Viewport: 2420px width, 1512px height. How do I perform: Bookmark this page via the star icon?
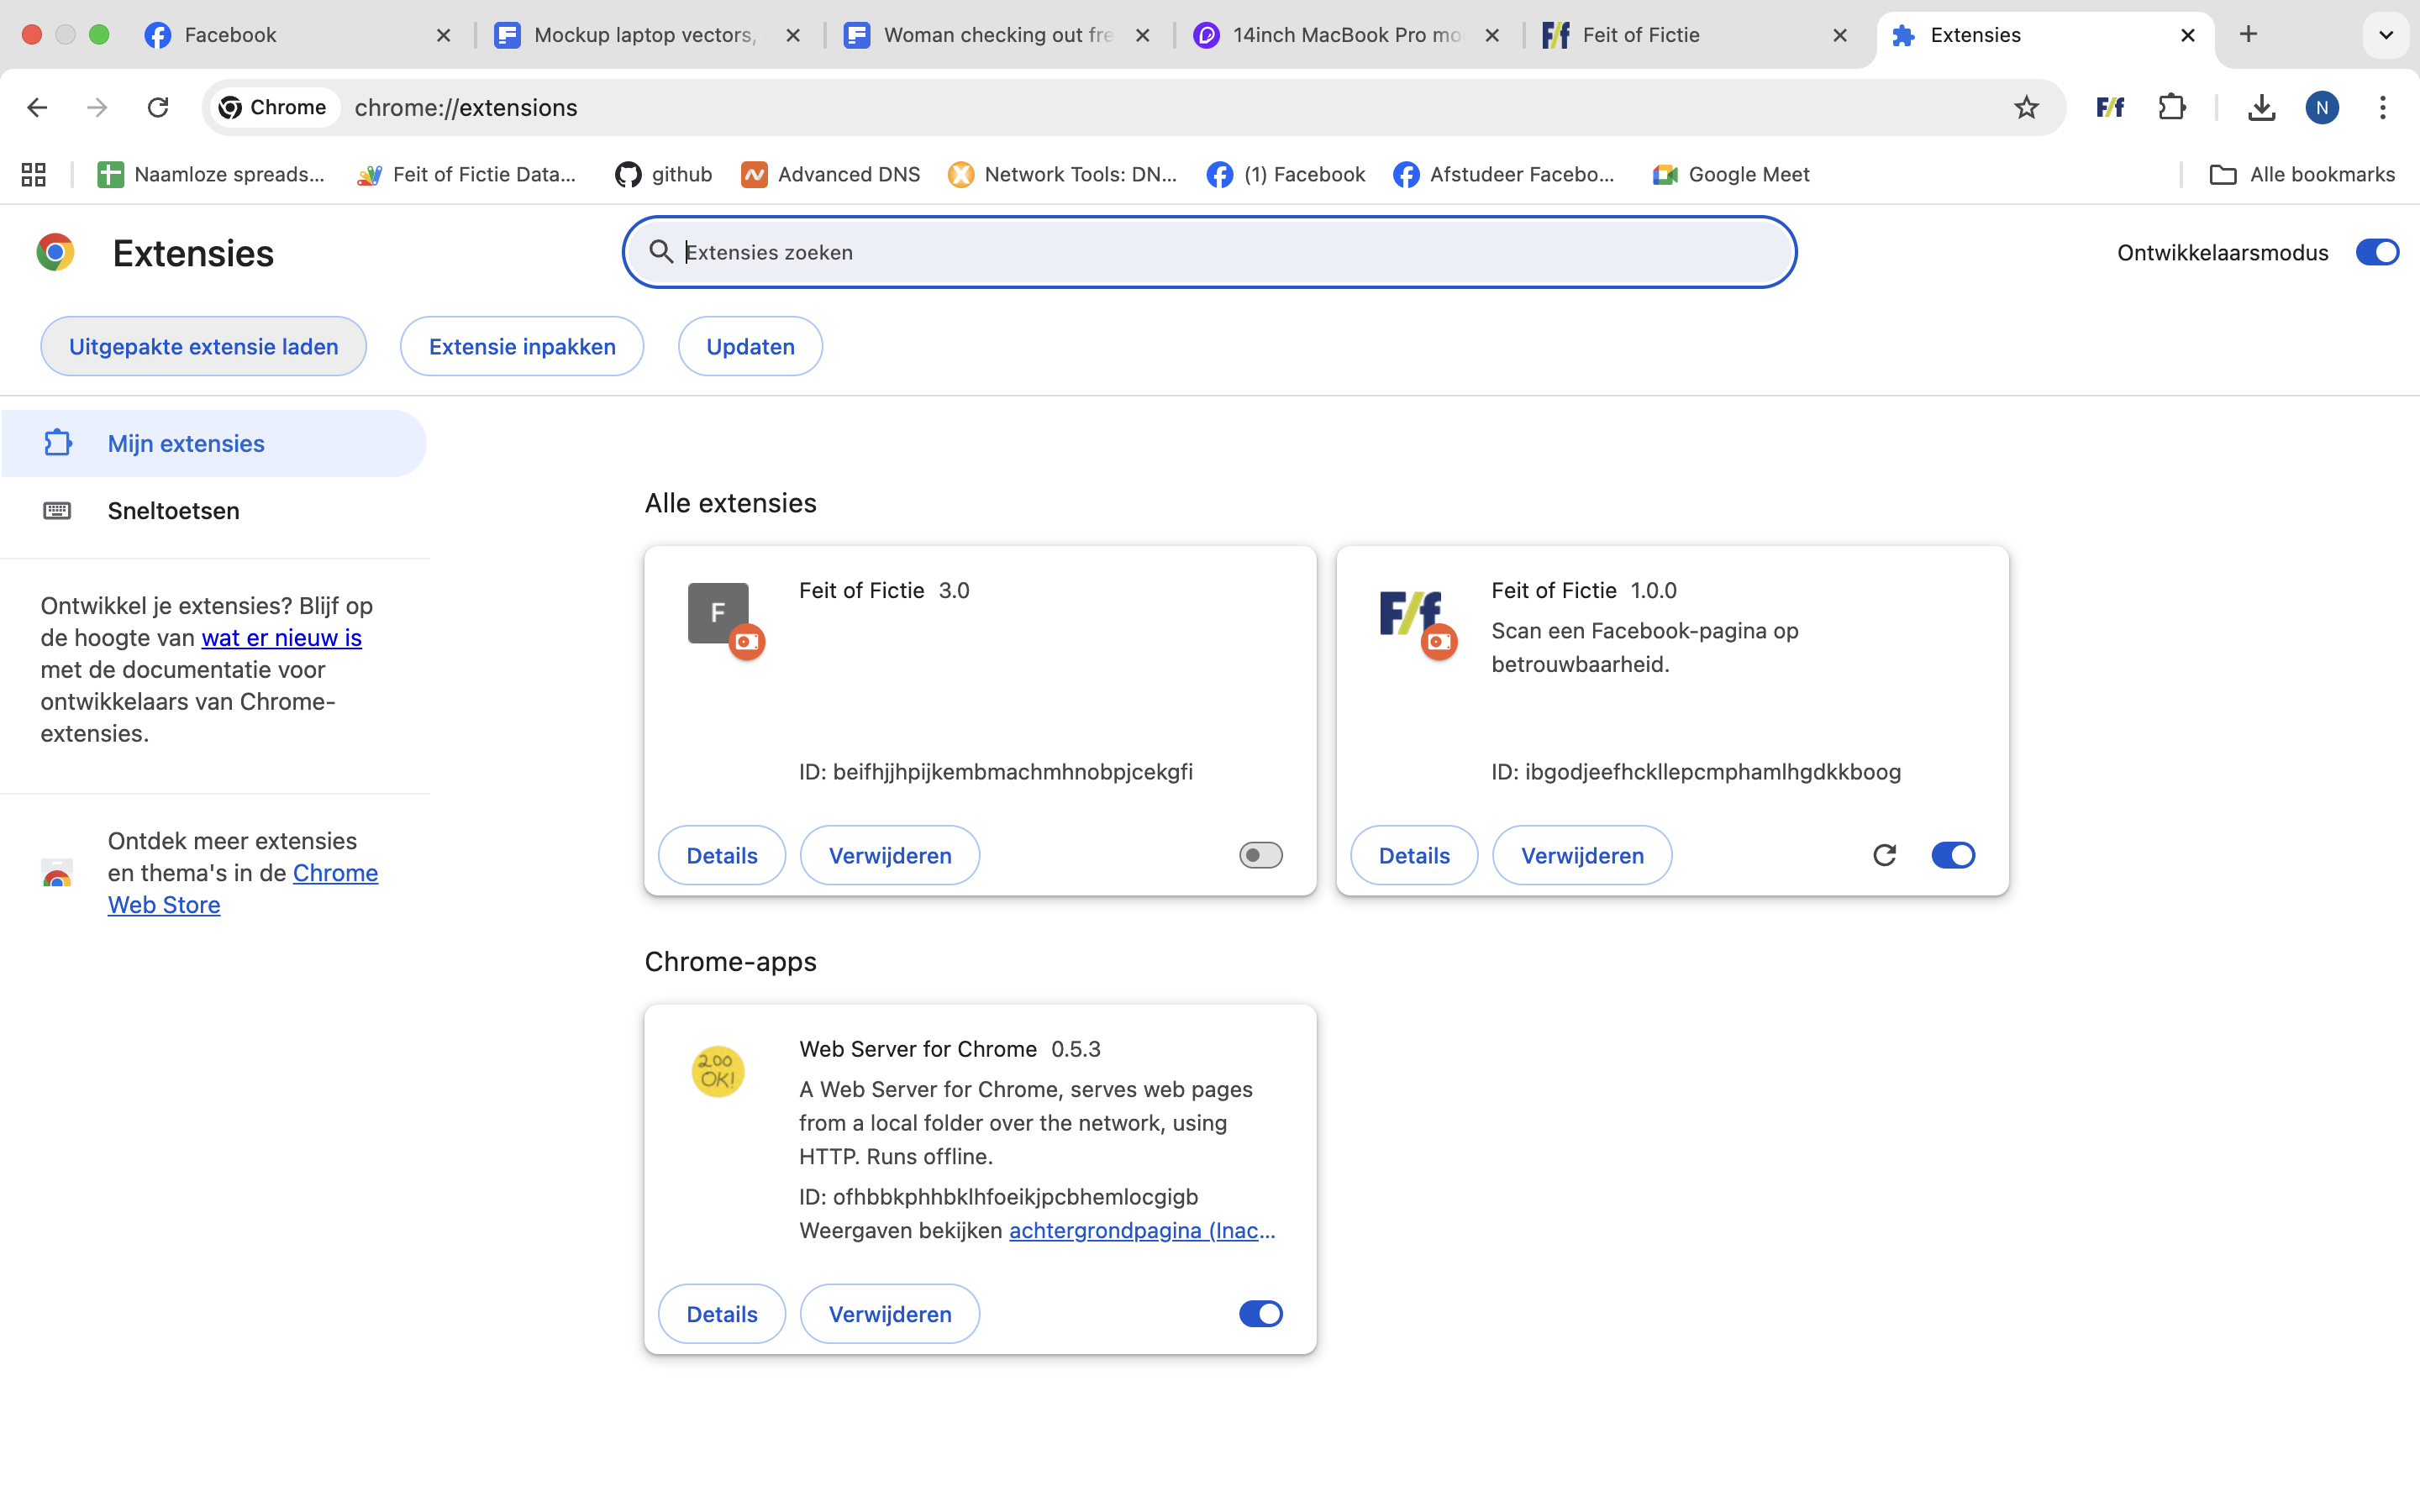(x=2026, y=107)
